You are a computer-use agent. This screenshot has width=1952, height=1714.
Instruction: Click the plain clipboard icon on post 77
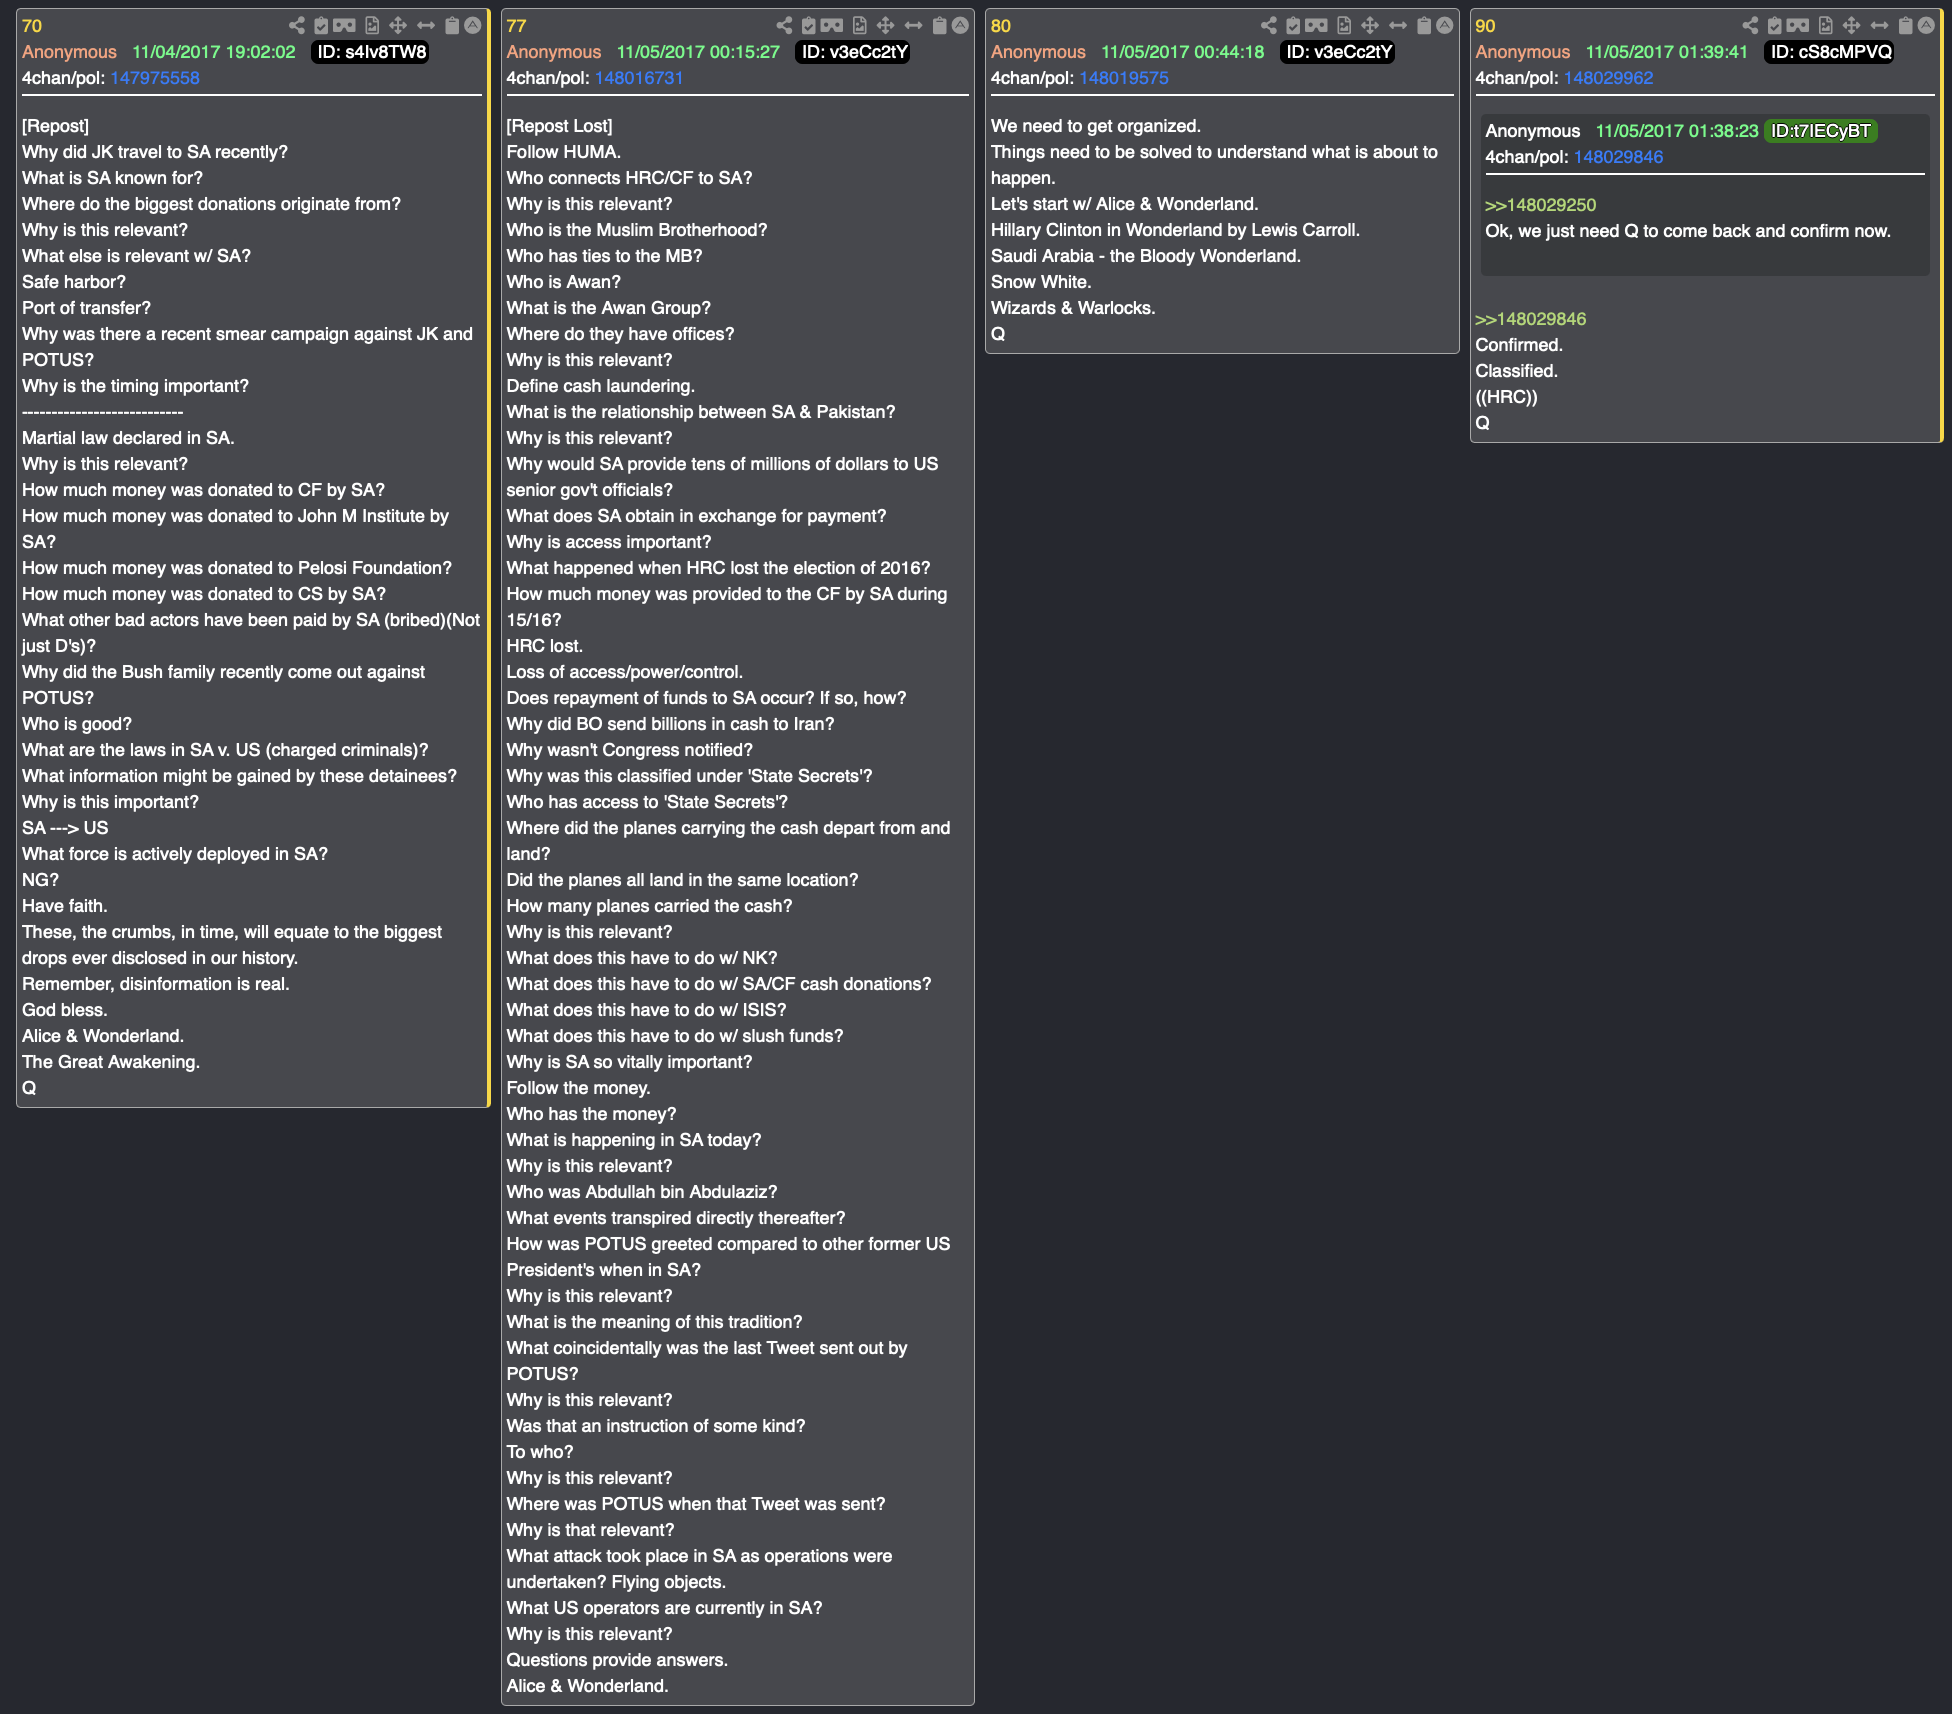click(939, 25)
